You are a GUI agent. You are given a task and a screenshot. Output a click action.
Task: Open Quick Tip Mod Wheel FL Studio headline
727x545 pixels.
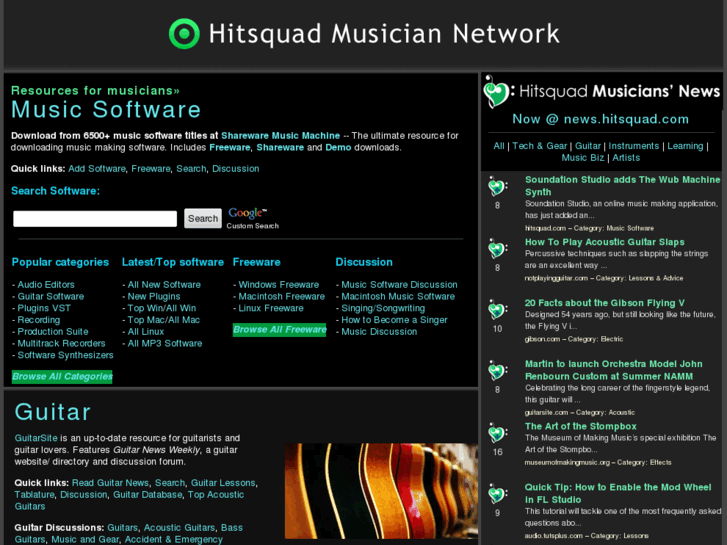click(618, 494)
